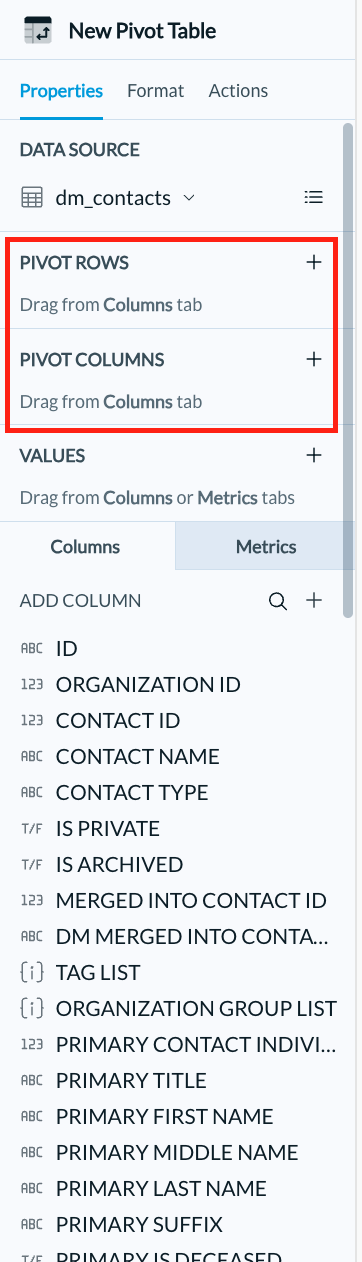
Task: Click the T/F type icon beside IS ARCHIVED
Action: 32,865
